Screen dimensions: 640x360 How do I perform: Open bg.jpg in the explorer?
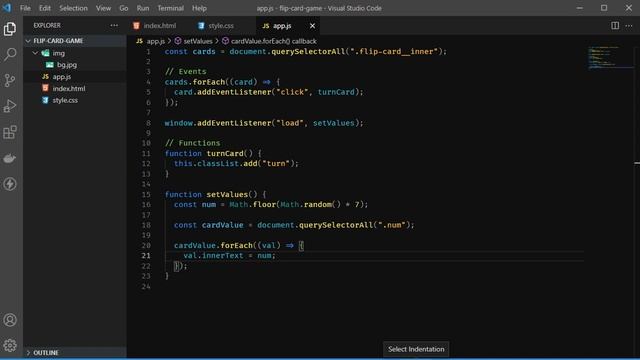pyautogui.click(x=67, y=65)
